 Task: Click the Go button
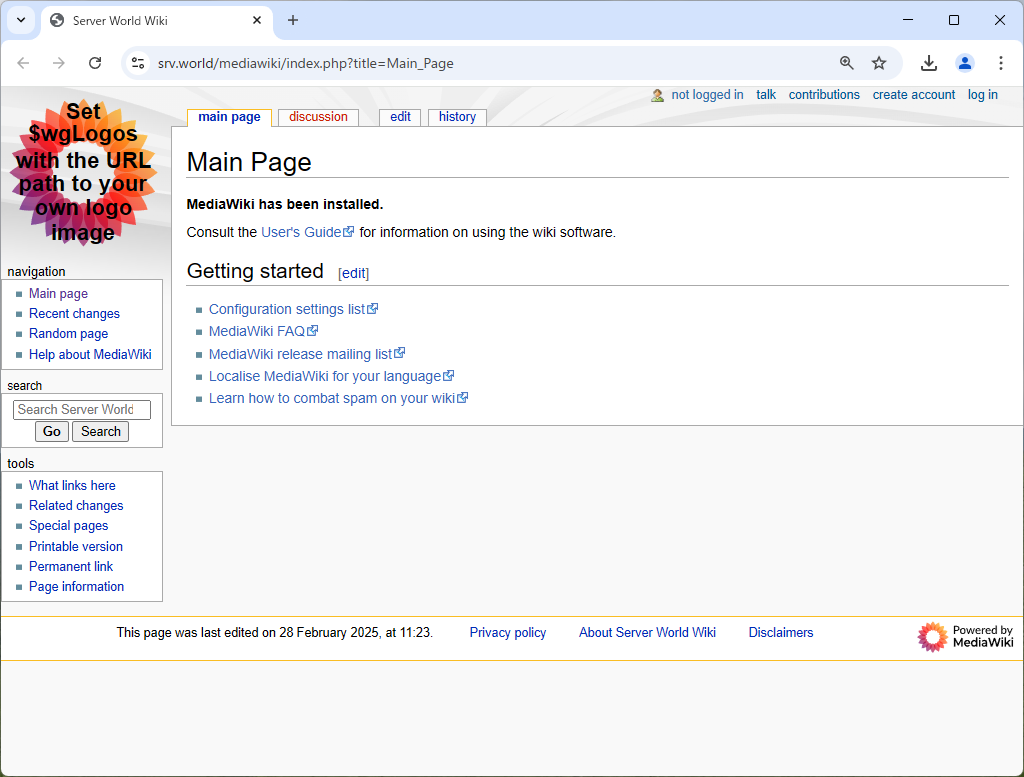52,432
